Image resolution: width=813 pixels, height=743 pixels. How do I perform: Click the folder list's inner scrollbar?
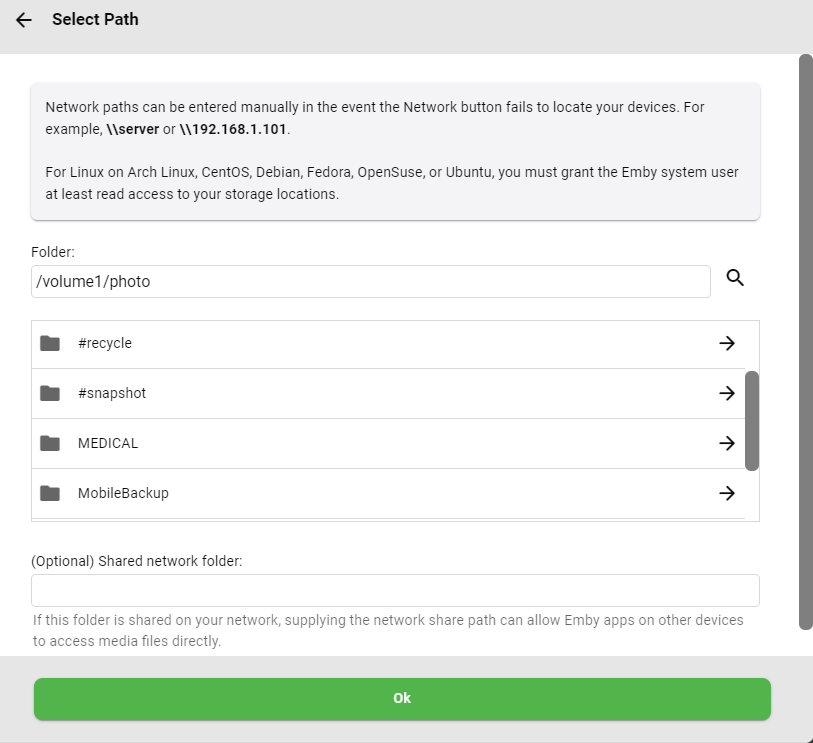(x=753, y=420)
